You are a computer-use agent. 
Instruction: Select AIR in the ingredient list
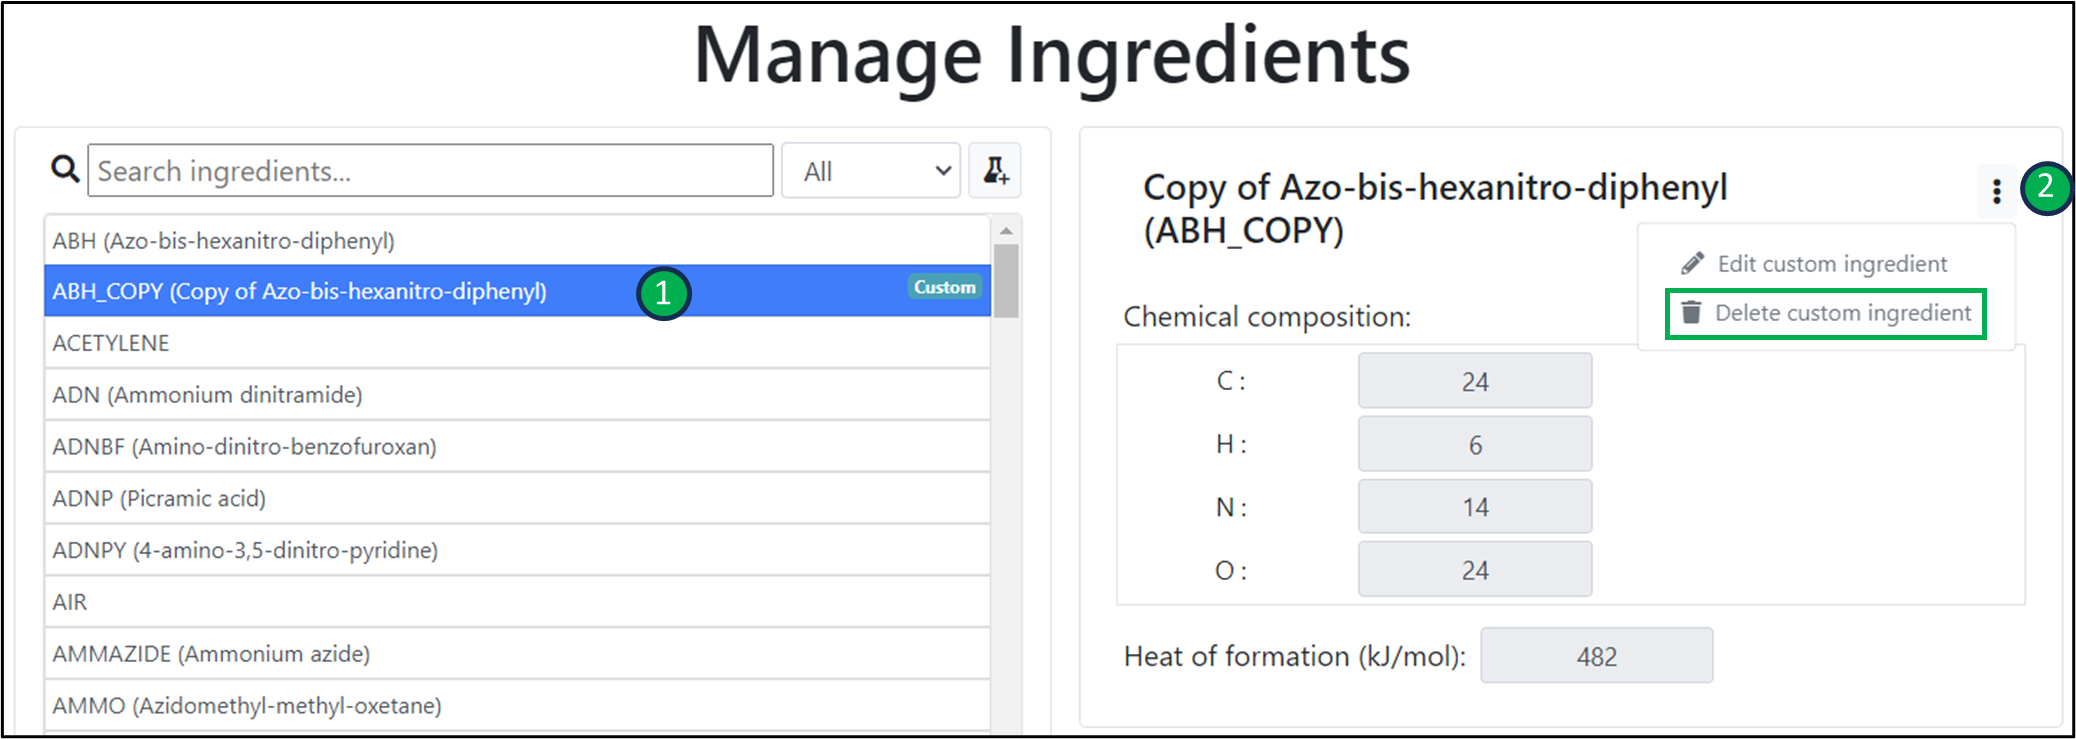coord(70,602)
